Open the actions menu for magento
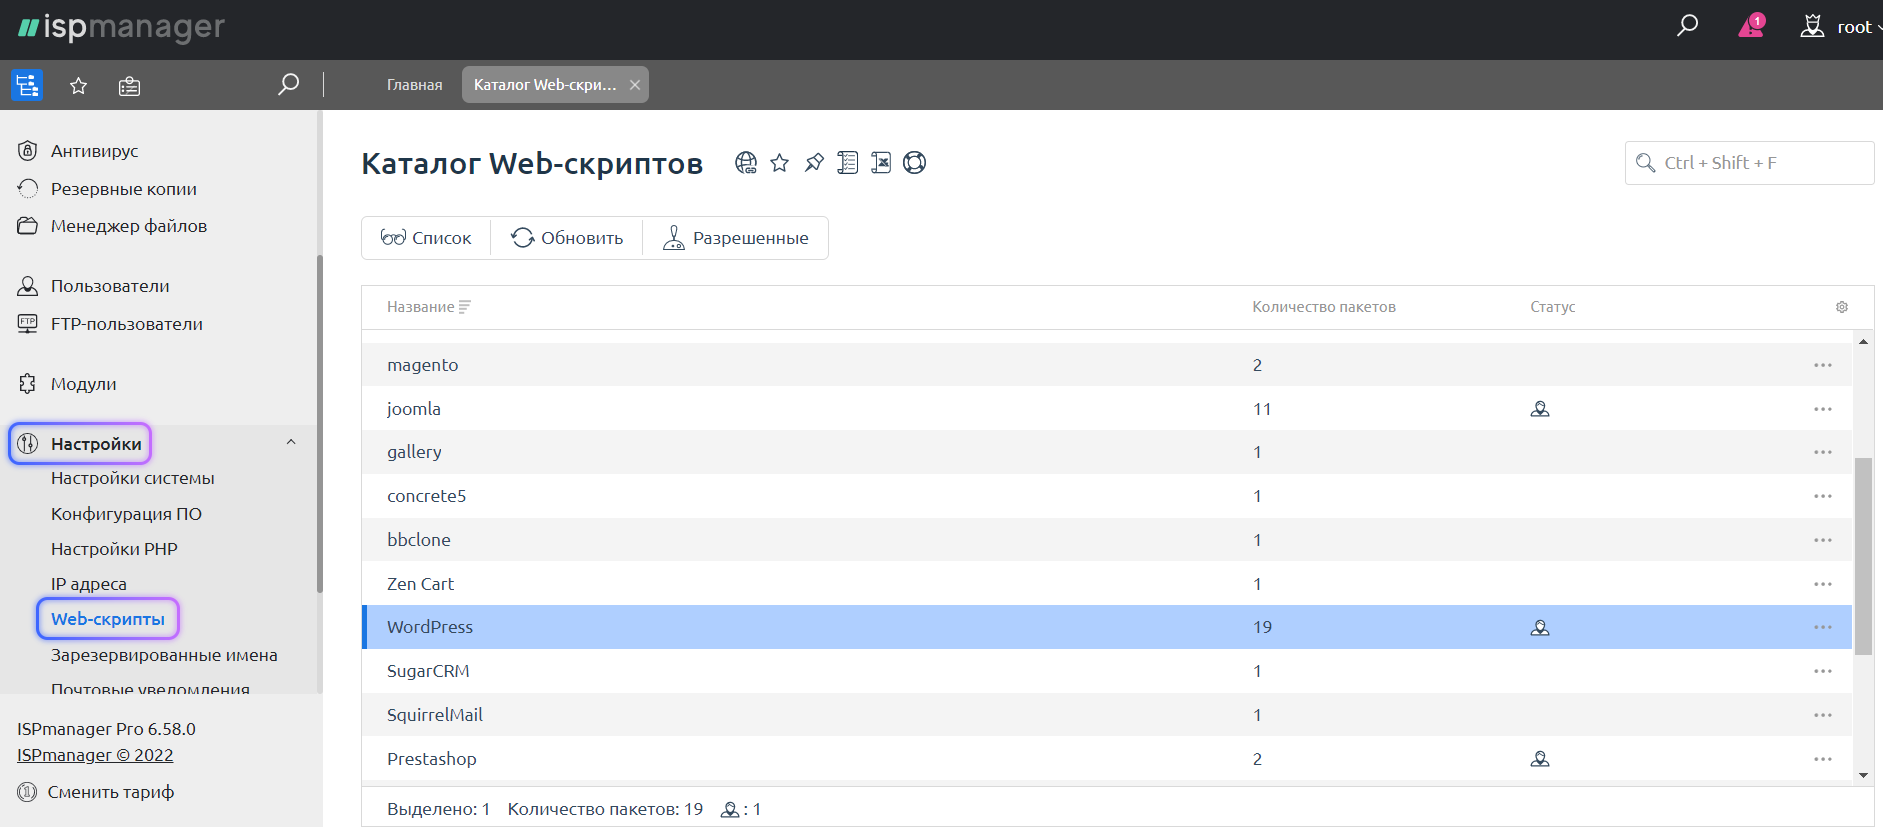 point(1823,365)
